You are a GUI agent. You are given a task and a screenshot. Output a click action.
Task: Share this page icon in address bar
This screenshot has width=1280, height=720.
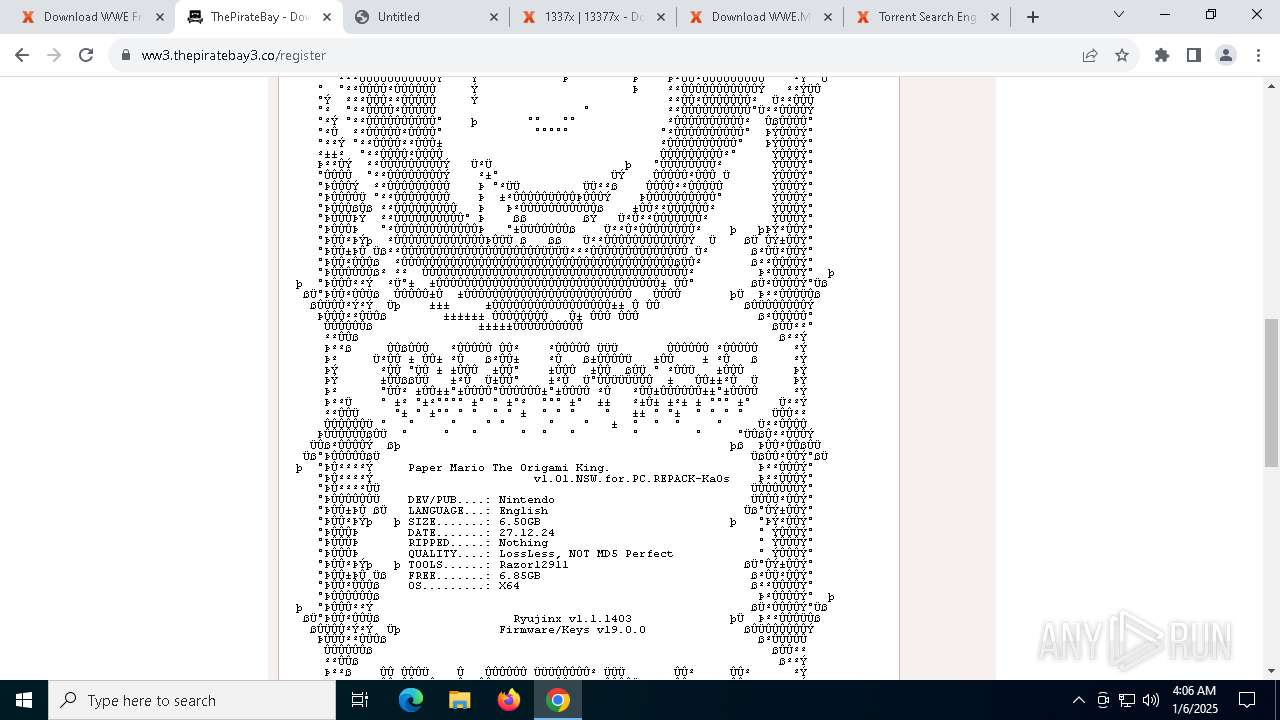1090,55
